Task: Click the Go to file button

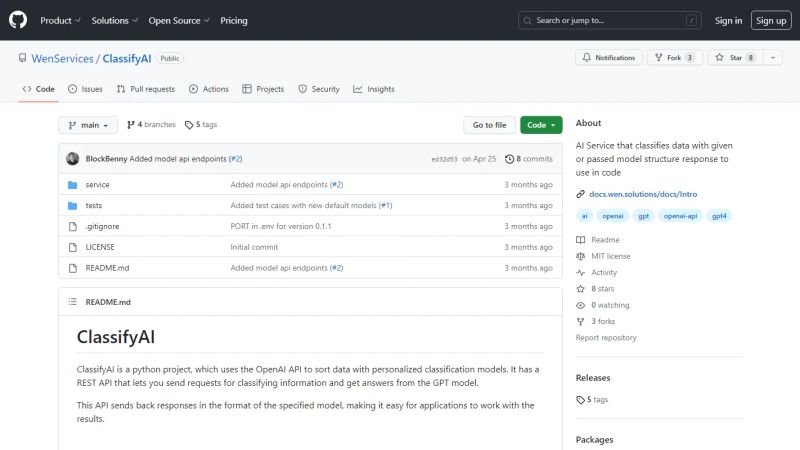Action: pyautogui.click(x=489, y=125)
